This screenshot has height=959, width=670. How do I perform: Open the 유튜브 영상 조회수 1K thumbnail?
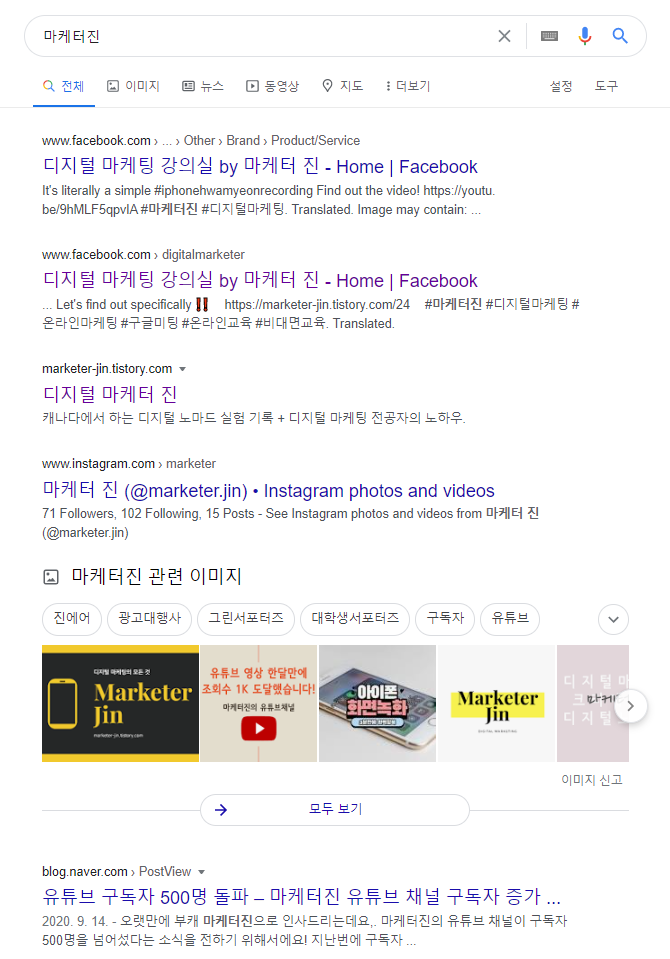[x=258, y=703]
